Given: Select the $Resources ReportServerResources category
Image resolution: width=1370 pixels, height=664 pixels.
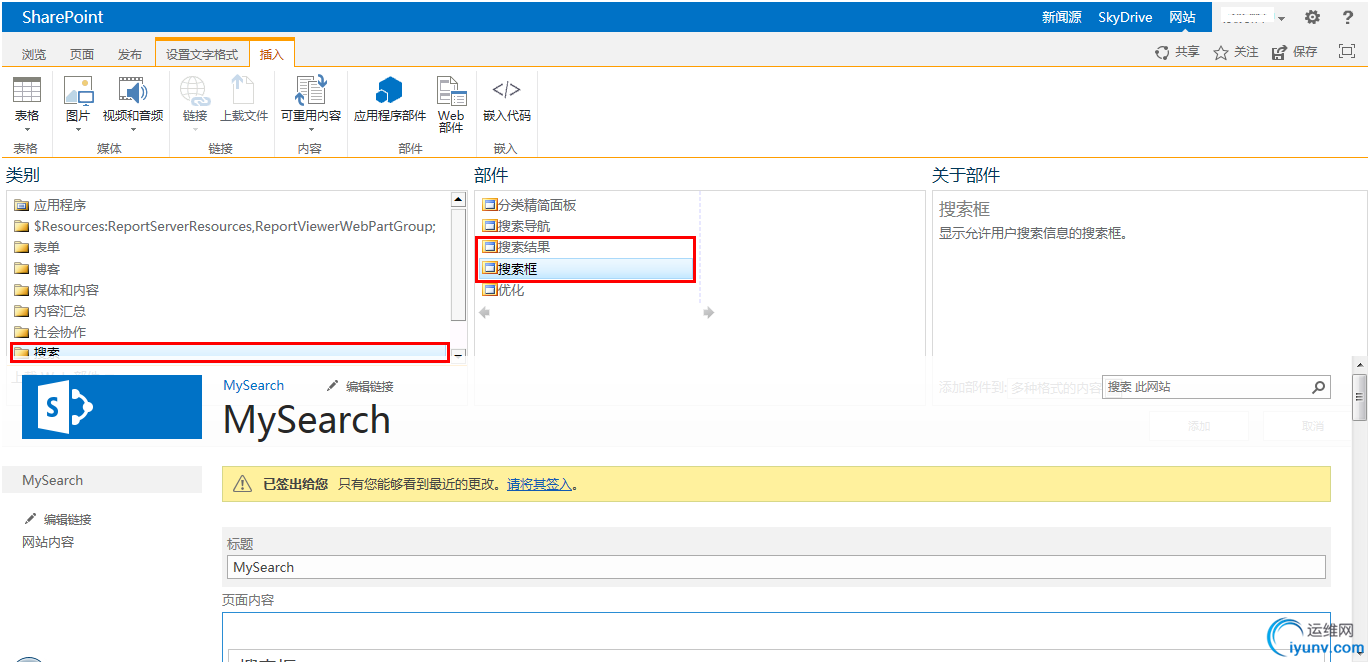Looking at the screenshot, I should (225, 226).
